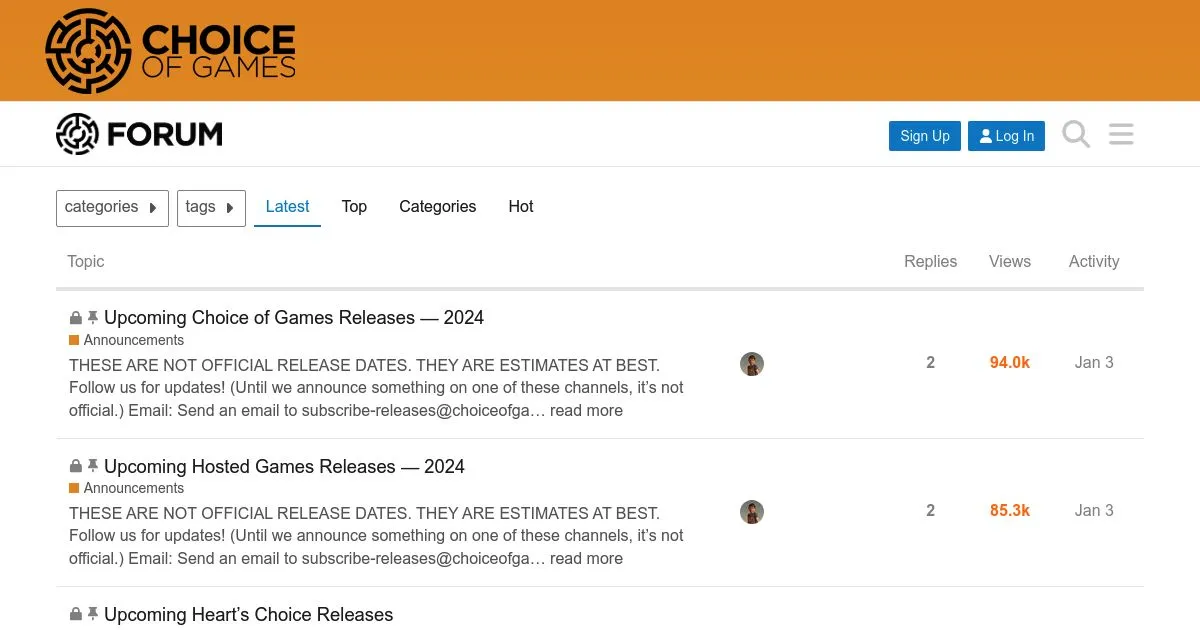
Task: Click the Forum maze logo
Action: point(139,134)
